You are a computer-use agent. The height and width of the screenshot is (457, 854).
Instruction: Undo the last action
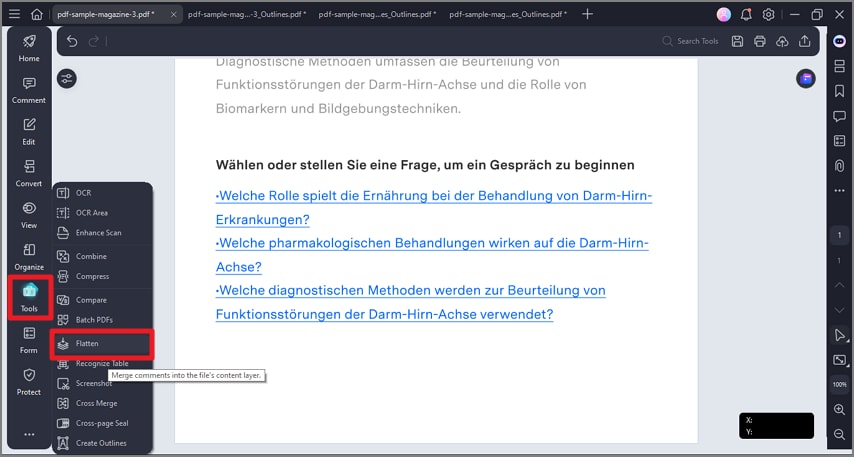pos(72,41)
